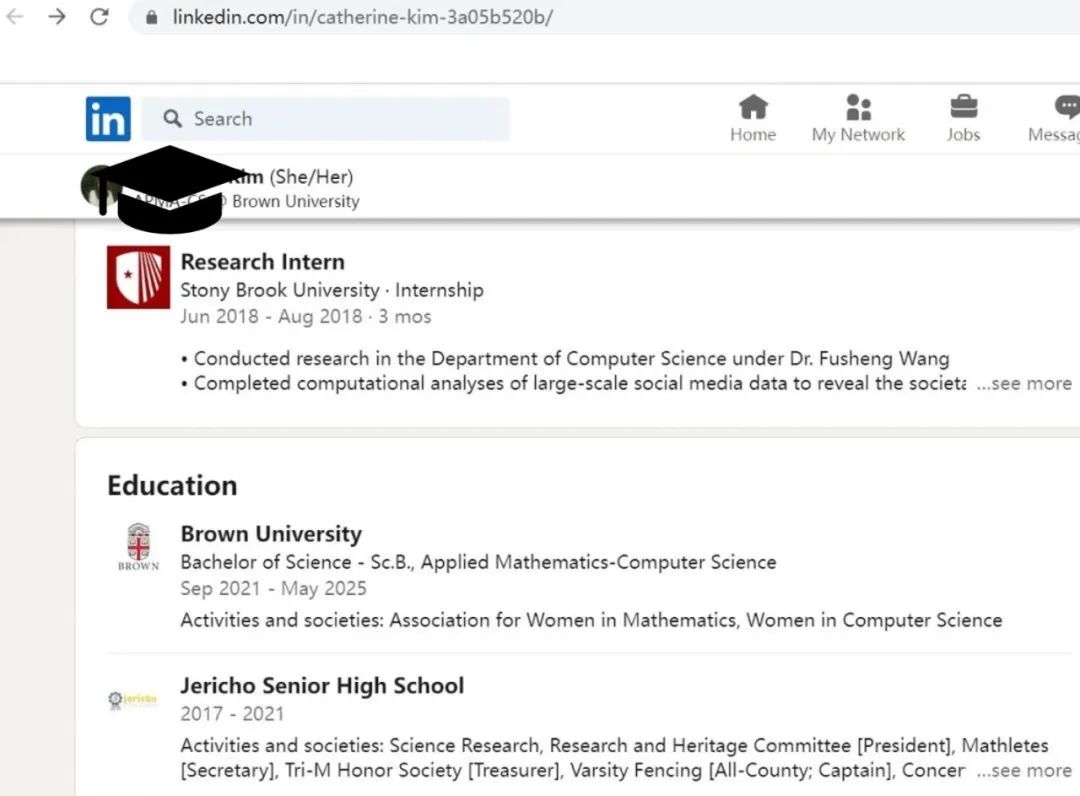Image resolution: width=1080 pixels, height=796 pixels.
Task: Click the LinkedIn logo icon
Action: [108, 119]
